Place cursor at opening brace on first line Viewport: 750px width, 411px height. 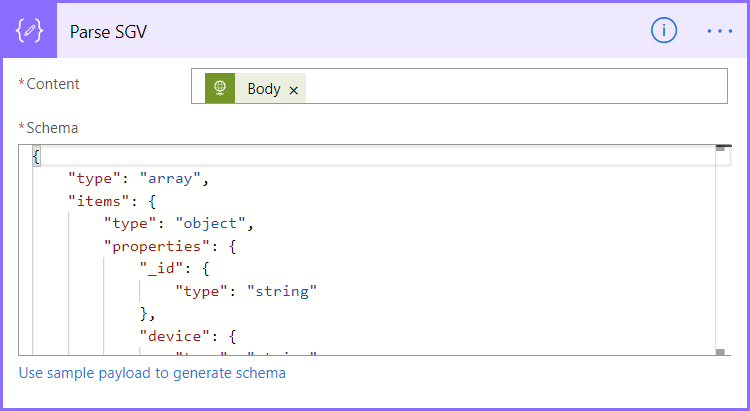pos(36,157)
